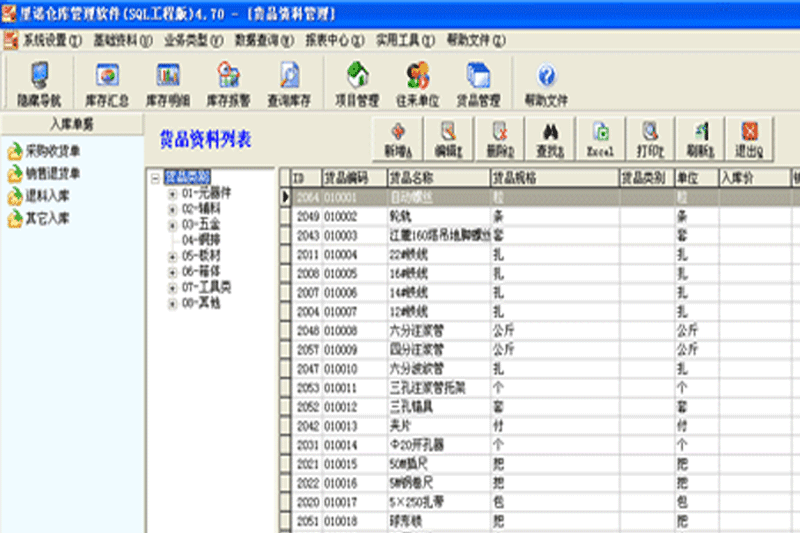Click the 删除 delete button icon
The height and width of the screenshot is (533, 800).
(x=499, y=132)
